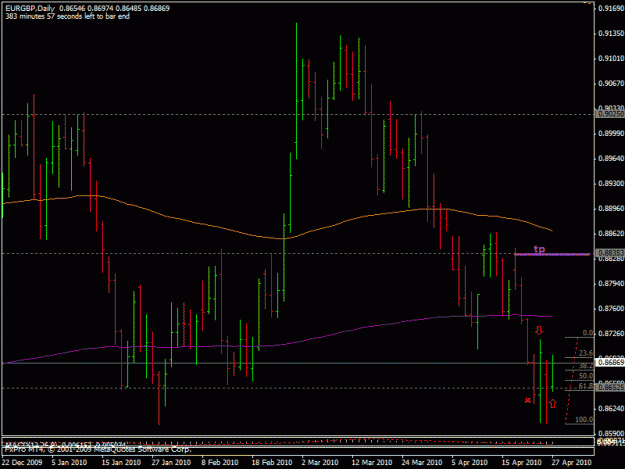The image size is (625, 469).
Task: Click the 0.89990 price scale value
Action: [x=611, y=133]
